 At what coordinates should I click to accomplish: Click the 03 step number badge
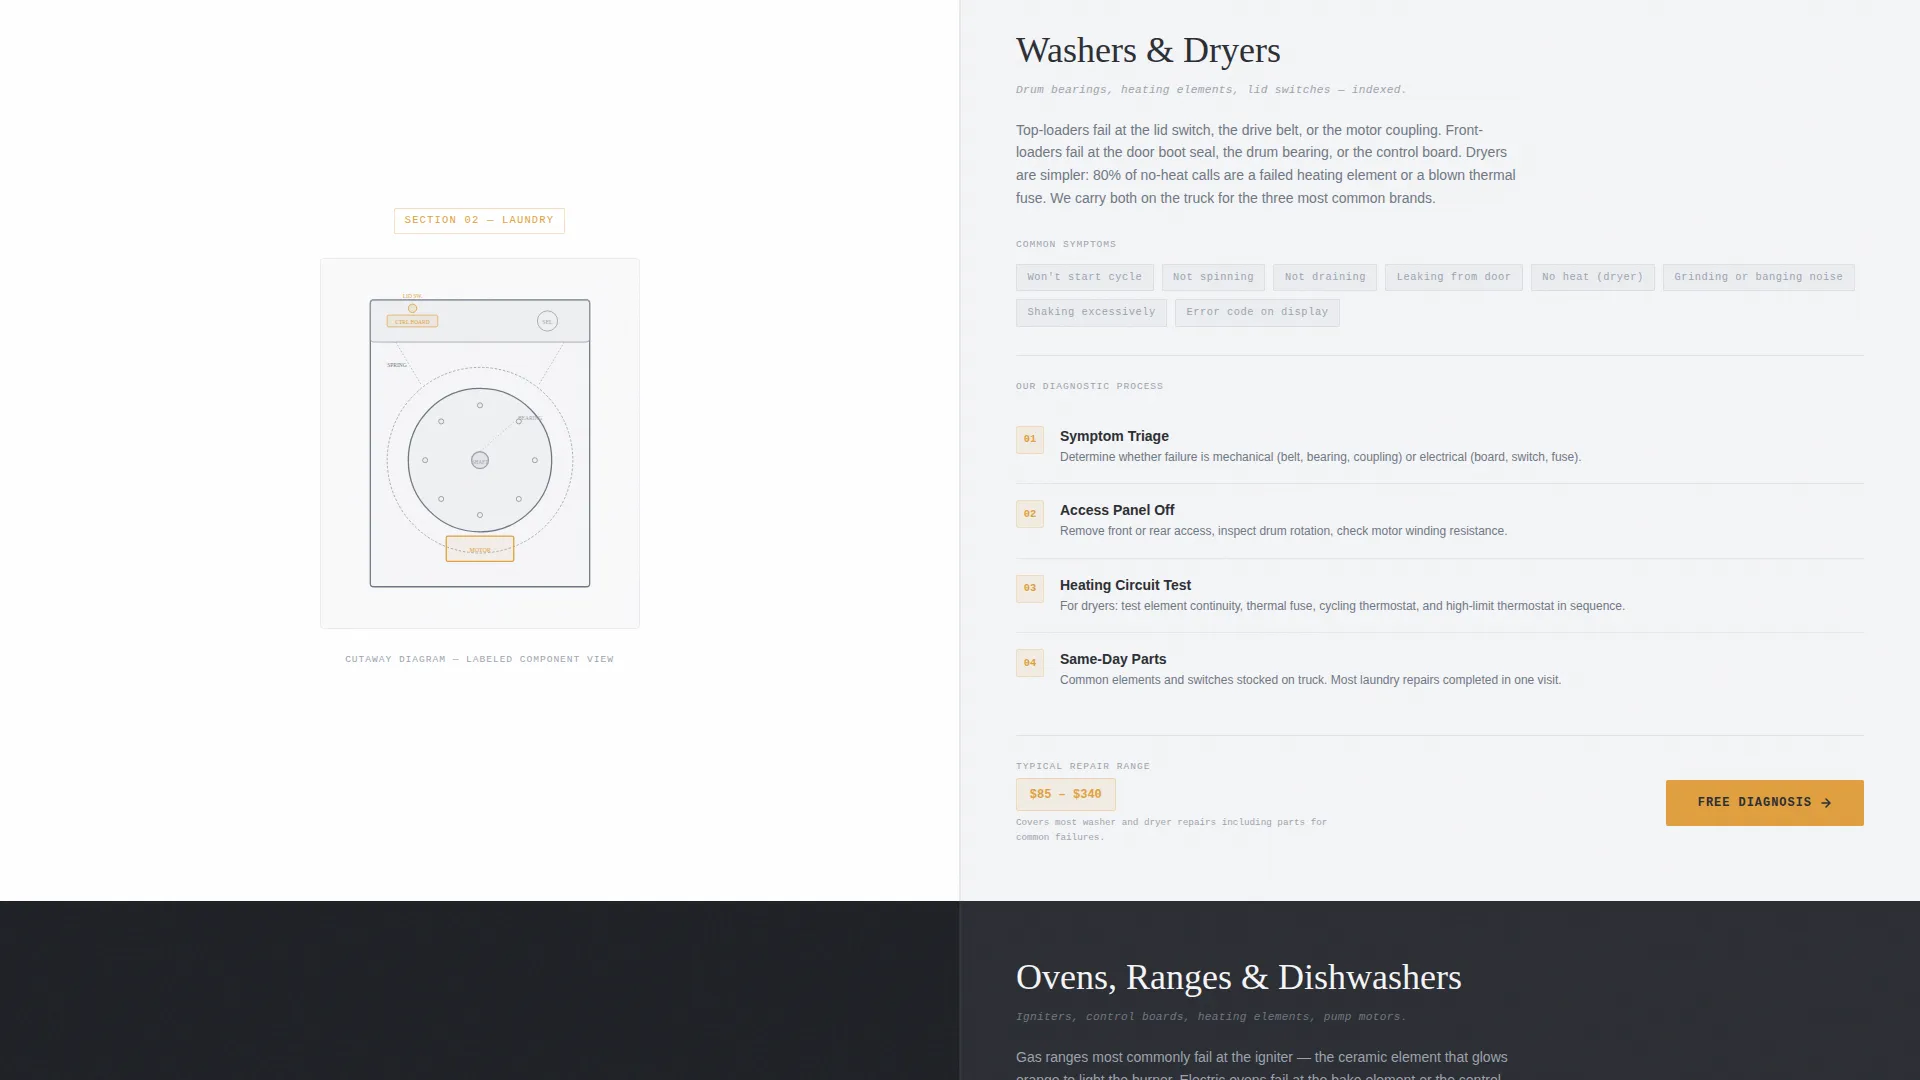[x=1030, y=588]
